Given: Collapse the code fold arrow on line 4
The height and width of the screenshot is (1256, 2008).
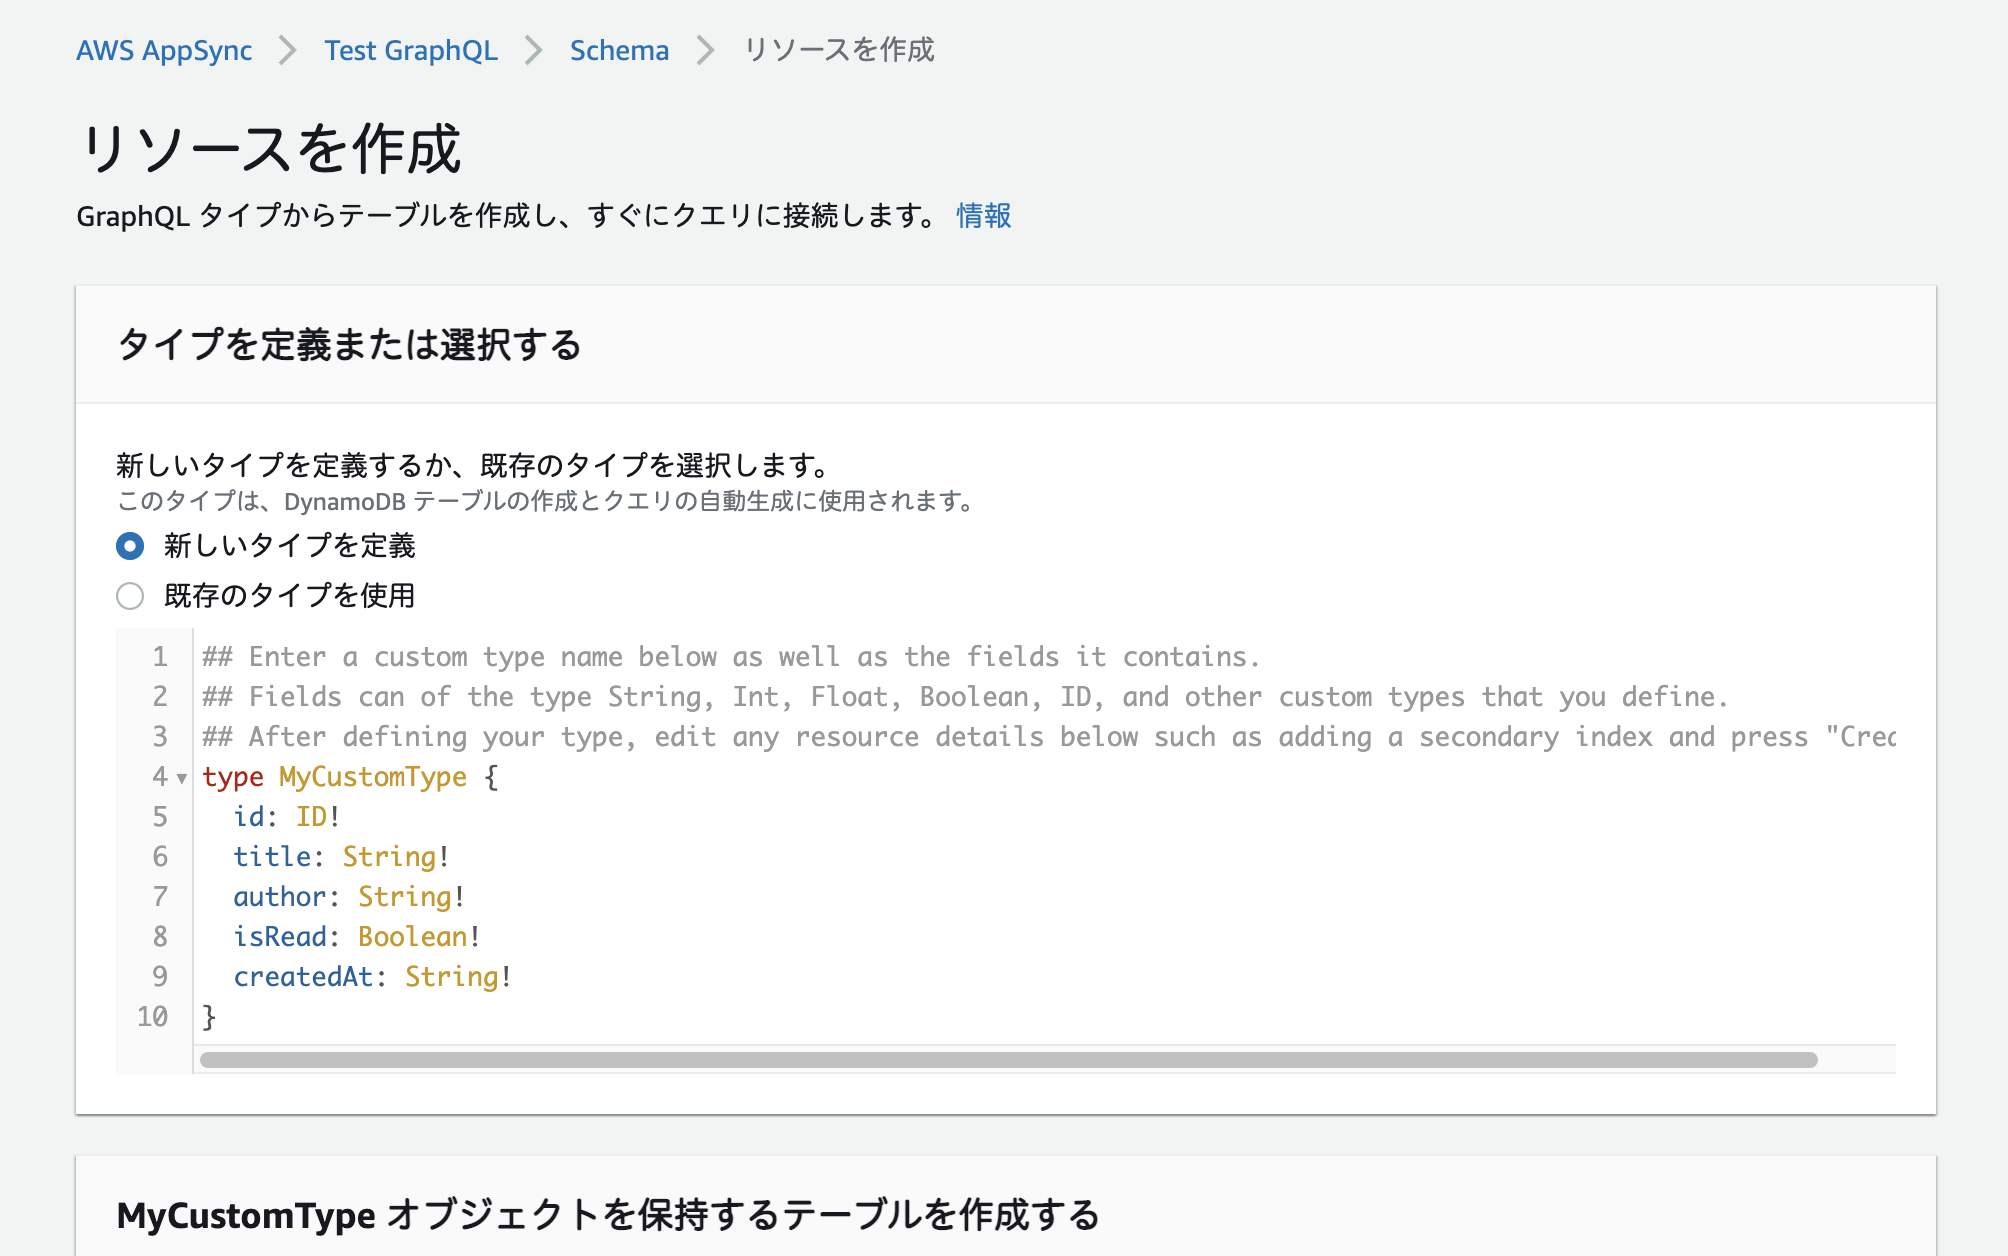Looking at the screenshot, I should pyautogui.click(x=181, y=777).
